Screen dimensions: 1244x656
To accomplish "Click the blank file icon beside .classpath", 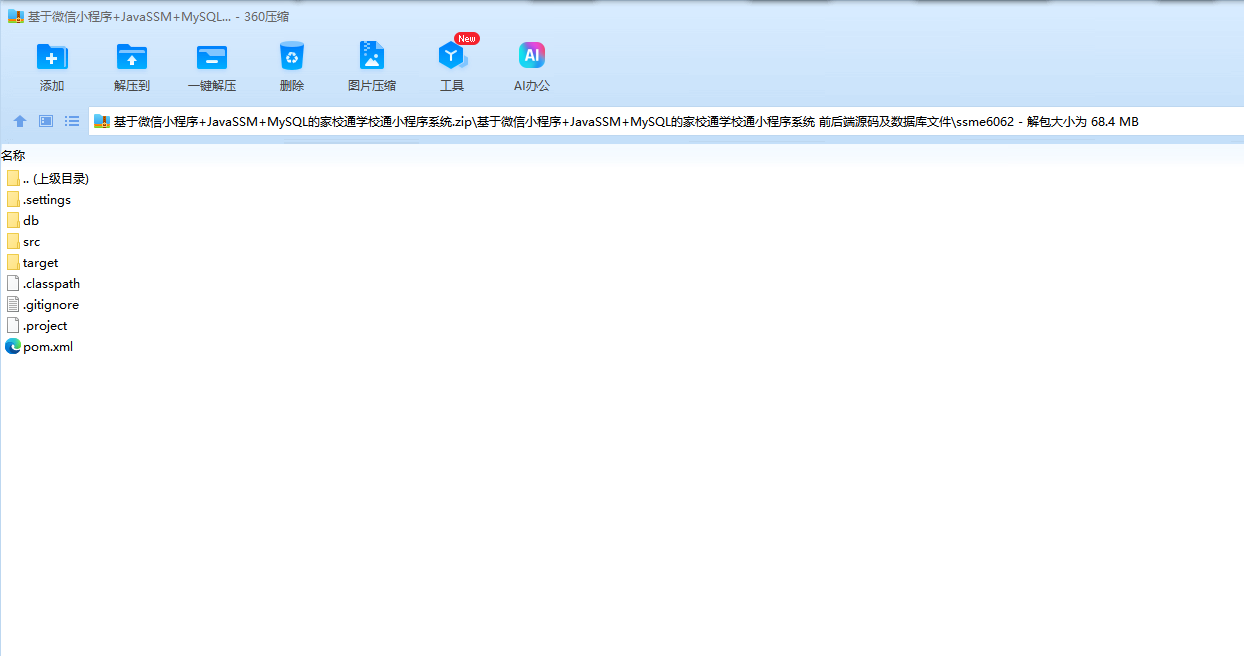I will tap(13, 283).
